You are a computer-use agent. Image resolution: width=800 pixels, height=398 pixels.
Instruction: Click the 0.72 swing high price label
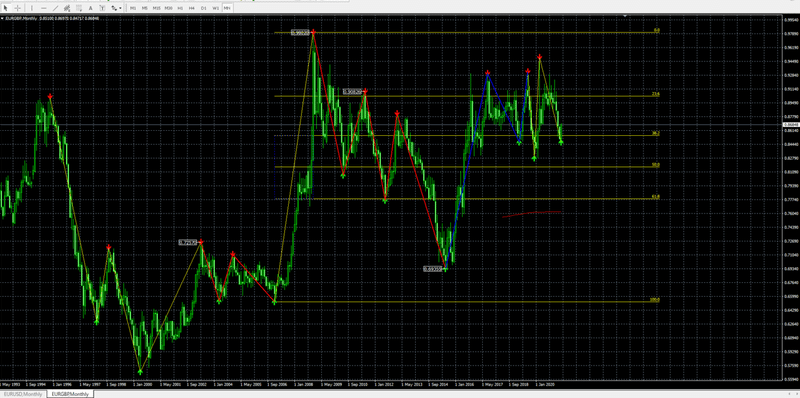point(188,242)
